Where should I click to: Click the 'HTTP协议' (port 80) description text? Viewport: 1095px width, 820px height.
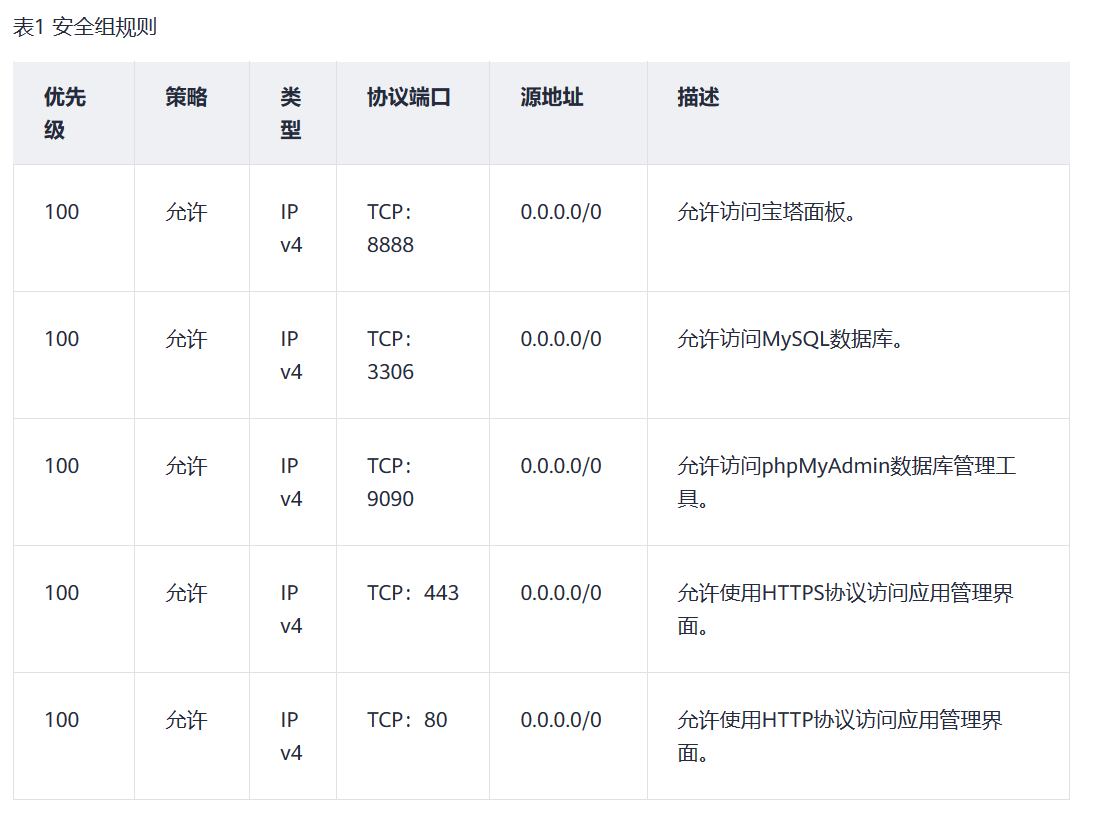pyautogui.click(x=839, y=737)
